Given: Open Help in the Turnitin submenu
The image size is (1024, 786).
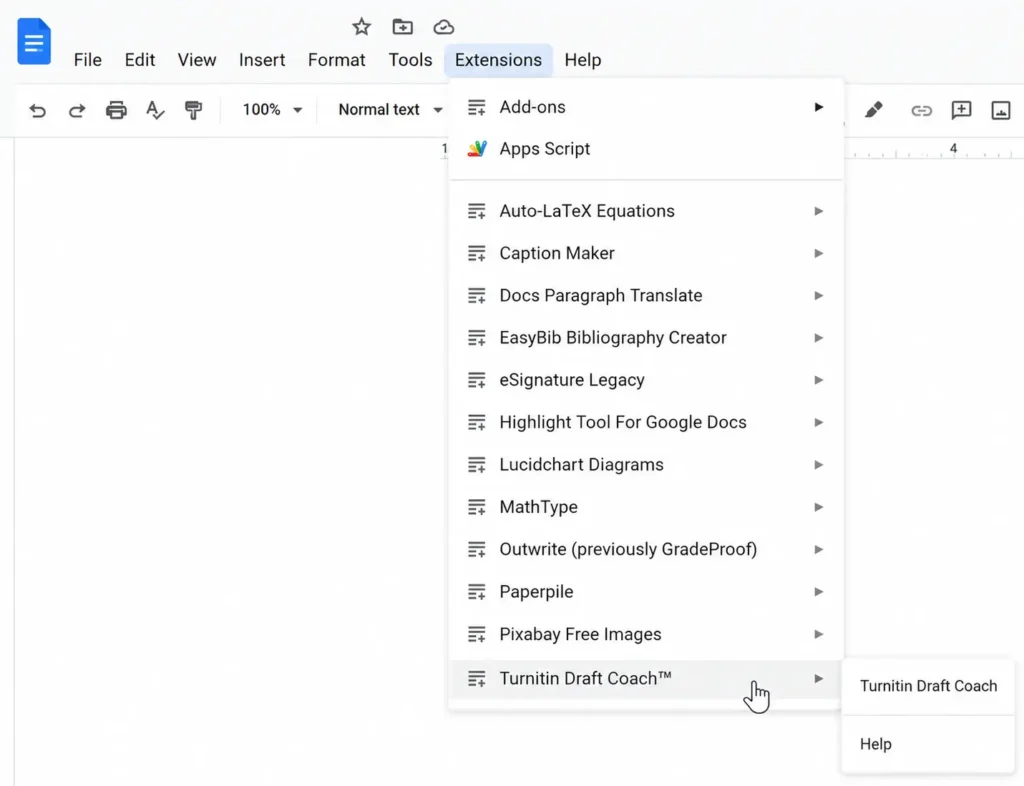Looking at the screenshot, I should 928,744.
